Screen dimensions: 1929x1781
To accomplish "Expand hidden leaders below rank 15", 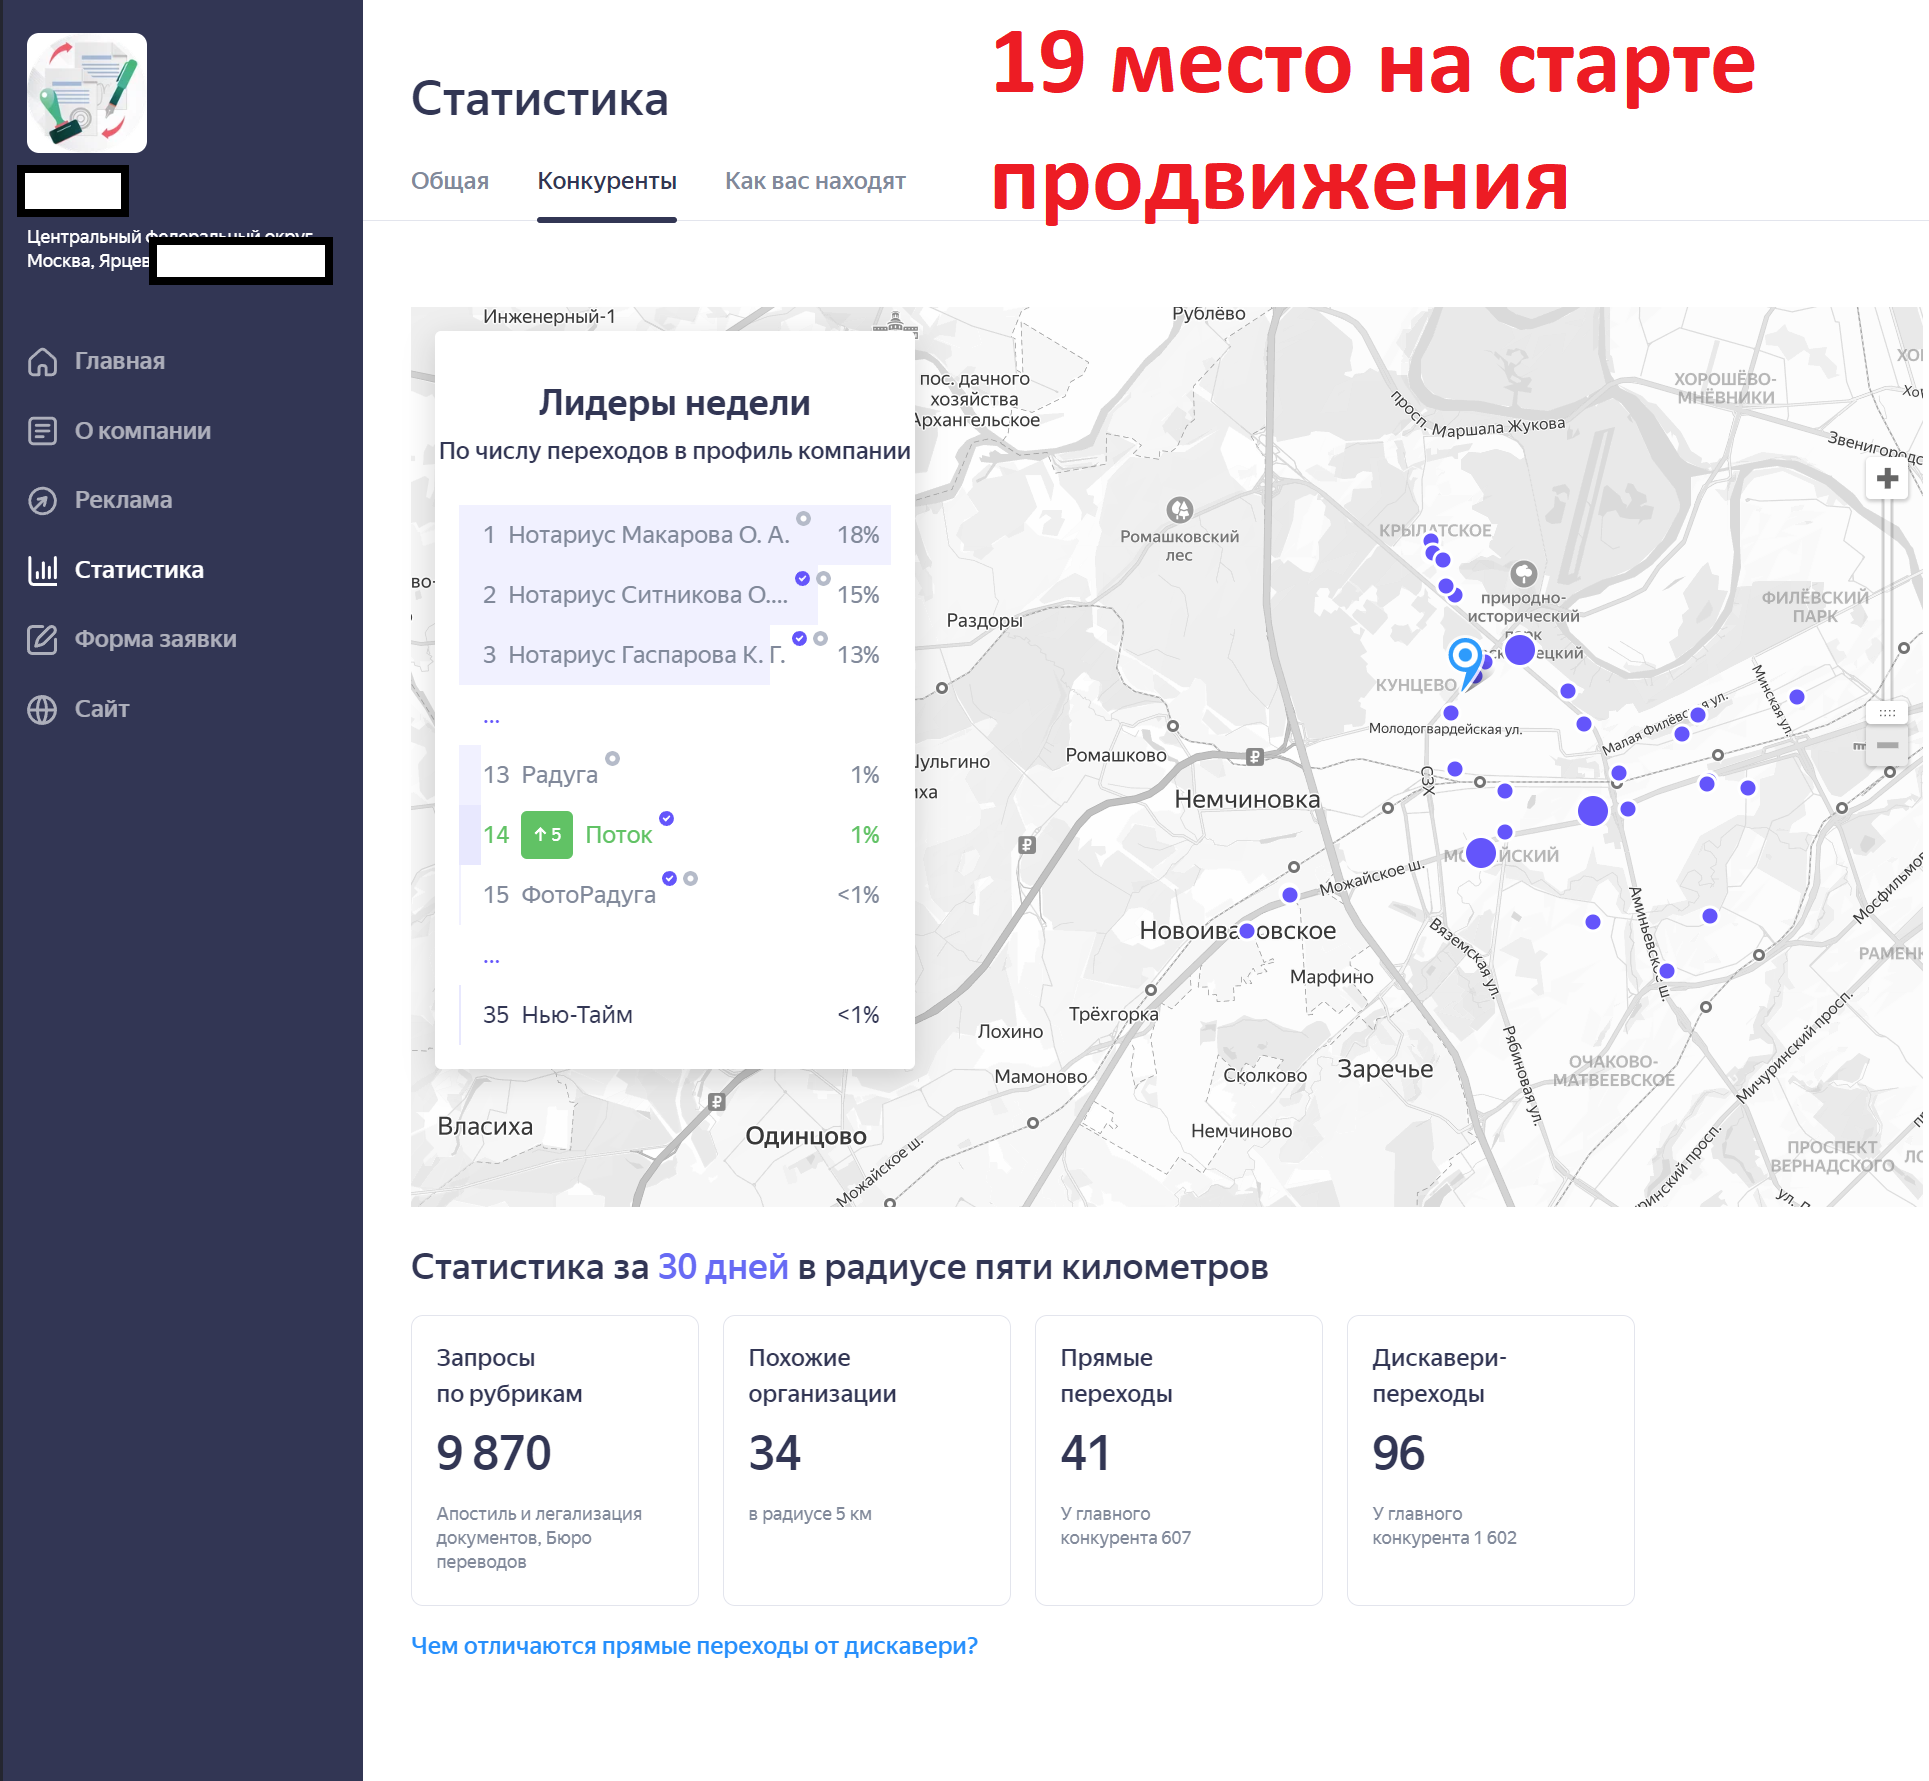I will 491,958.
